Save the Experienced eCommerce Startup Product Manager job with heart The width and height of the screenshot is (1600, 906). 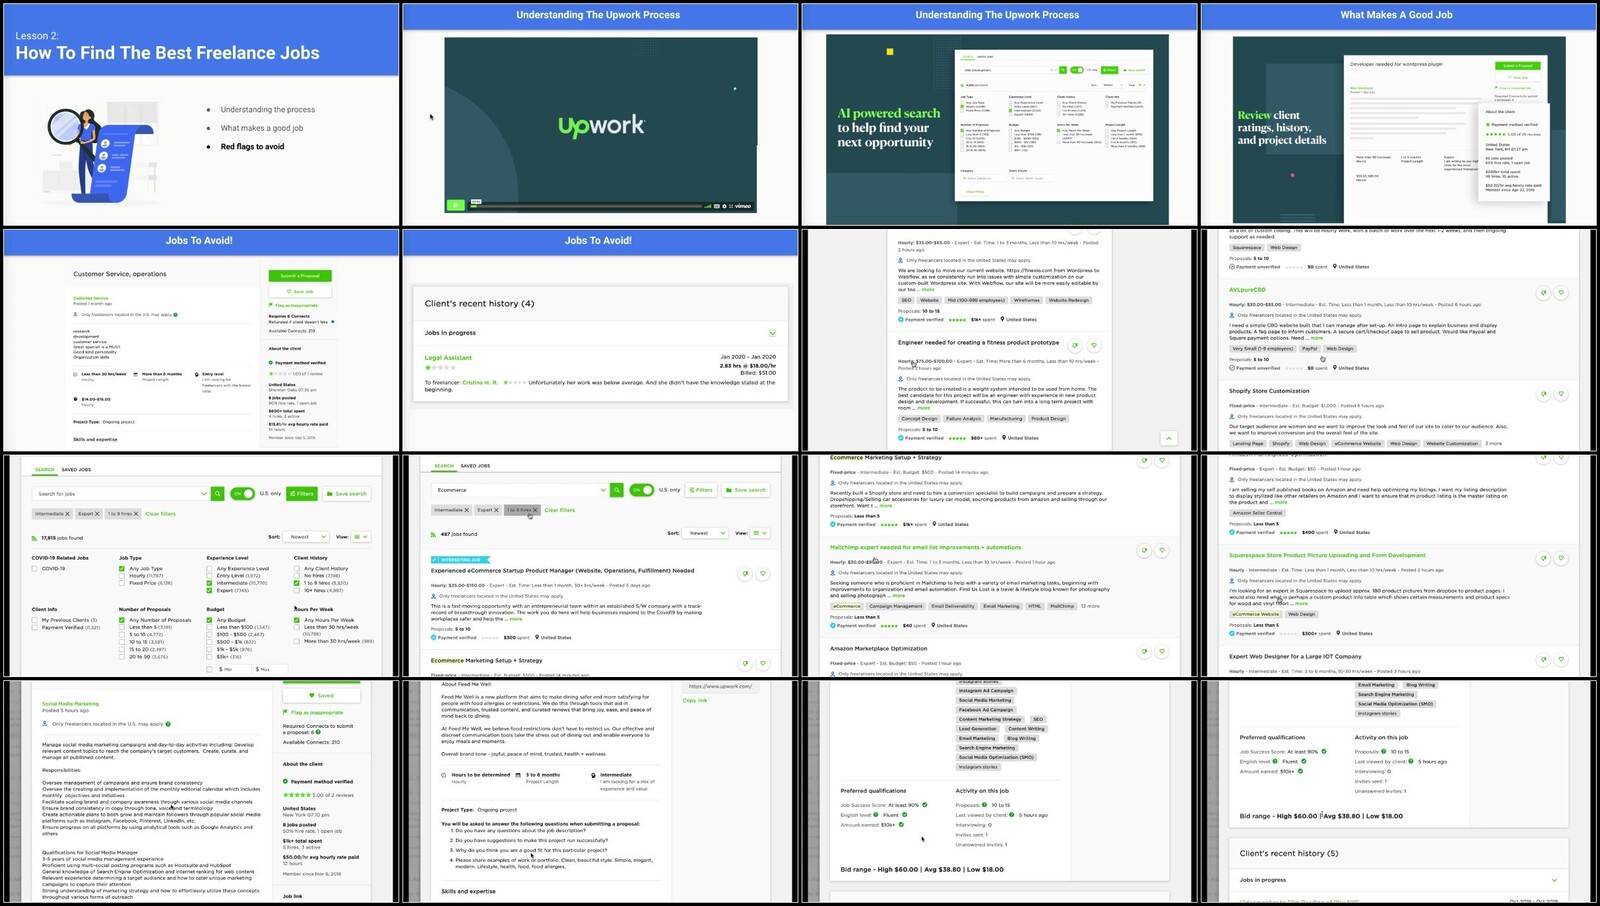pyautogui.click(x=763, y=574)
